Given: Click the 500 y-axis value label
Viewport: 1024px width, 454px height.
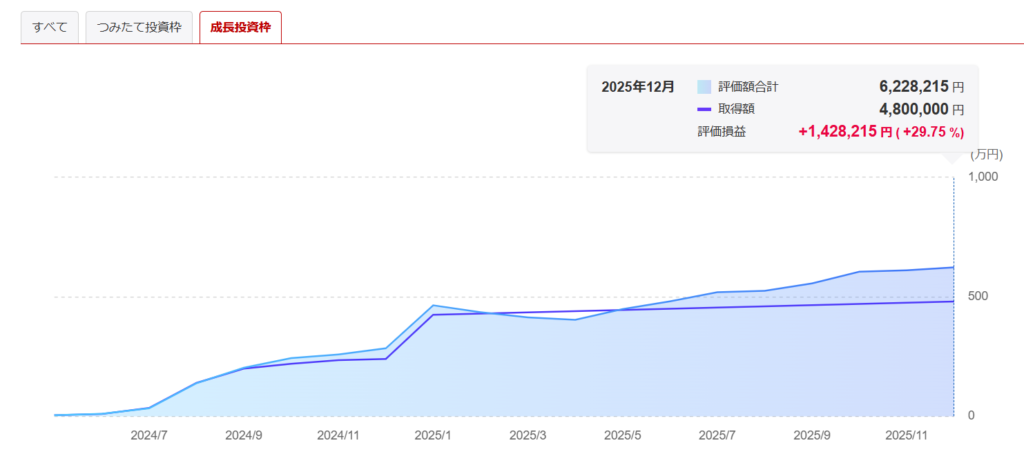Looking at the screenshot, I should tap(979, 296).
